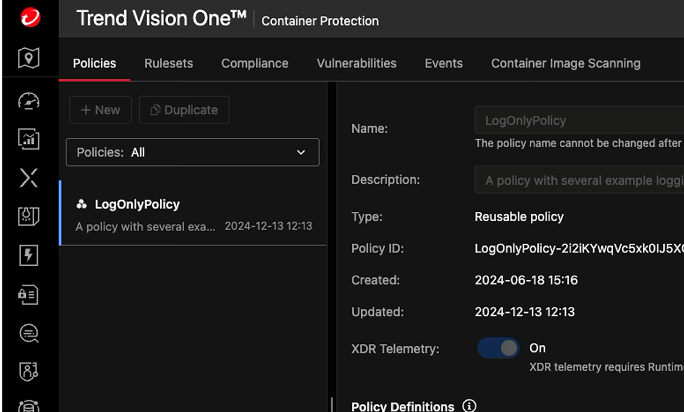Screen dimensions: 684x412
Task: Expand the Policies: All filter dropdown
Action: point(192,152)
